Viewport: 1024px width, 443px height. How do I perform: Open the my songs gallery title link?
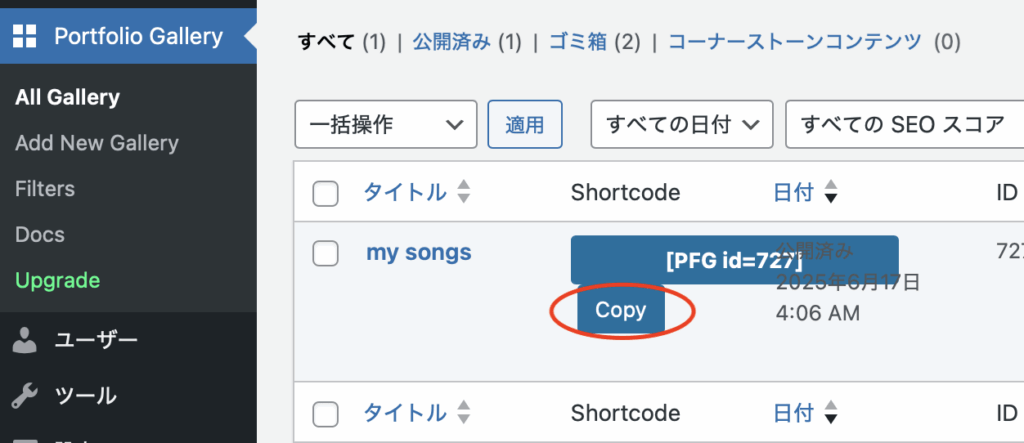pyautogui.click(x=419, y=252)
